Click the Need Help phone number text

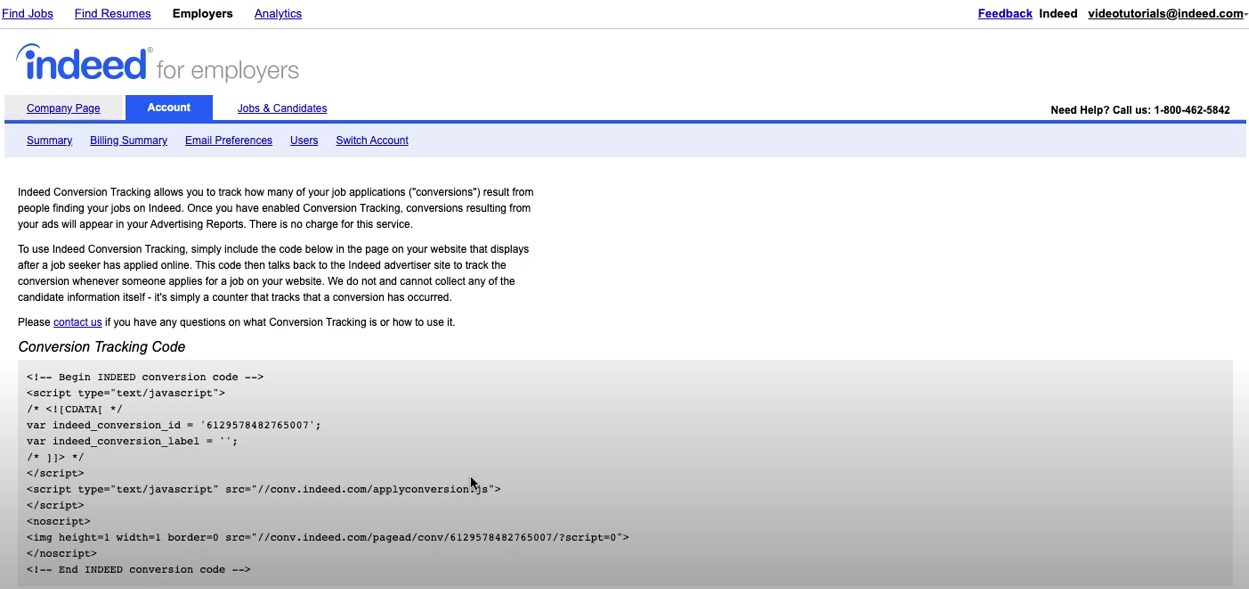[x=1140, y=110]
